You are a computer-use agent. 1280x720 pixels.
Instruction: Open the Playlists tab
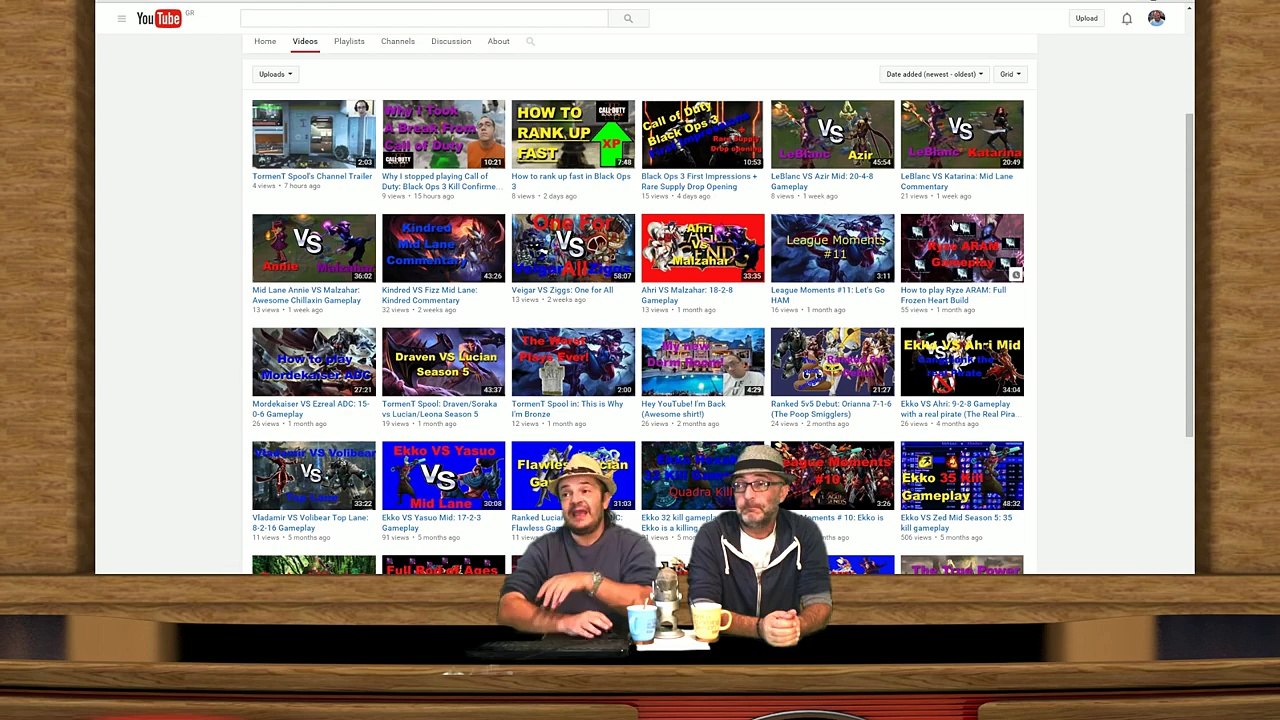349,41
